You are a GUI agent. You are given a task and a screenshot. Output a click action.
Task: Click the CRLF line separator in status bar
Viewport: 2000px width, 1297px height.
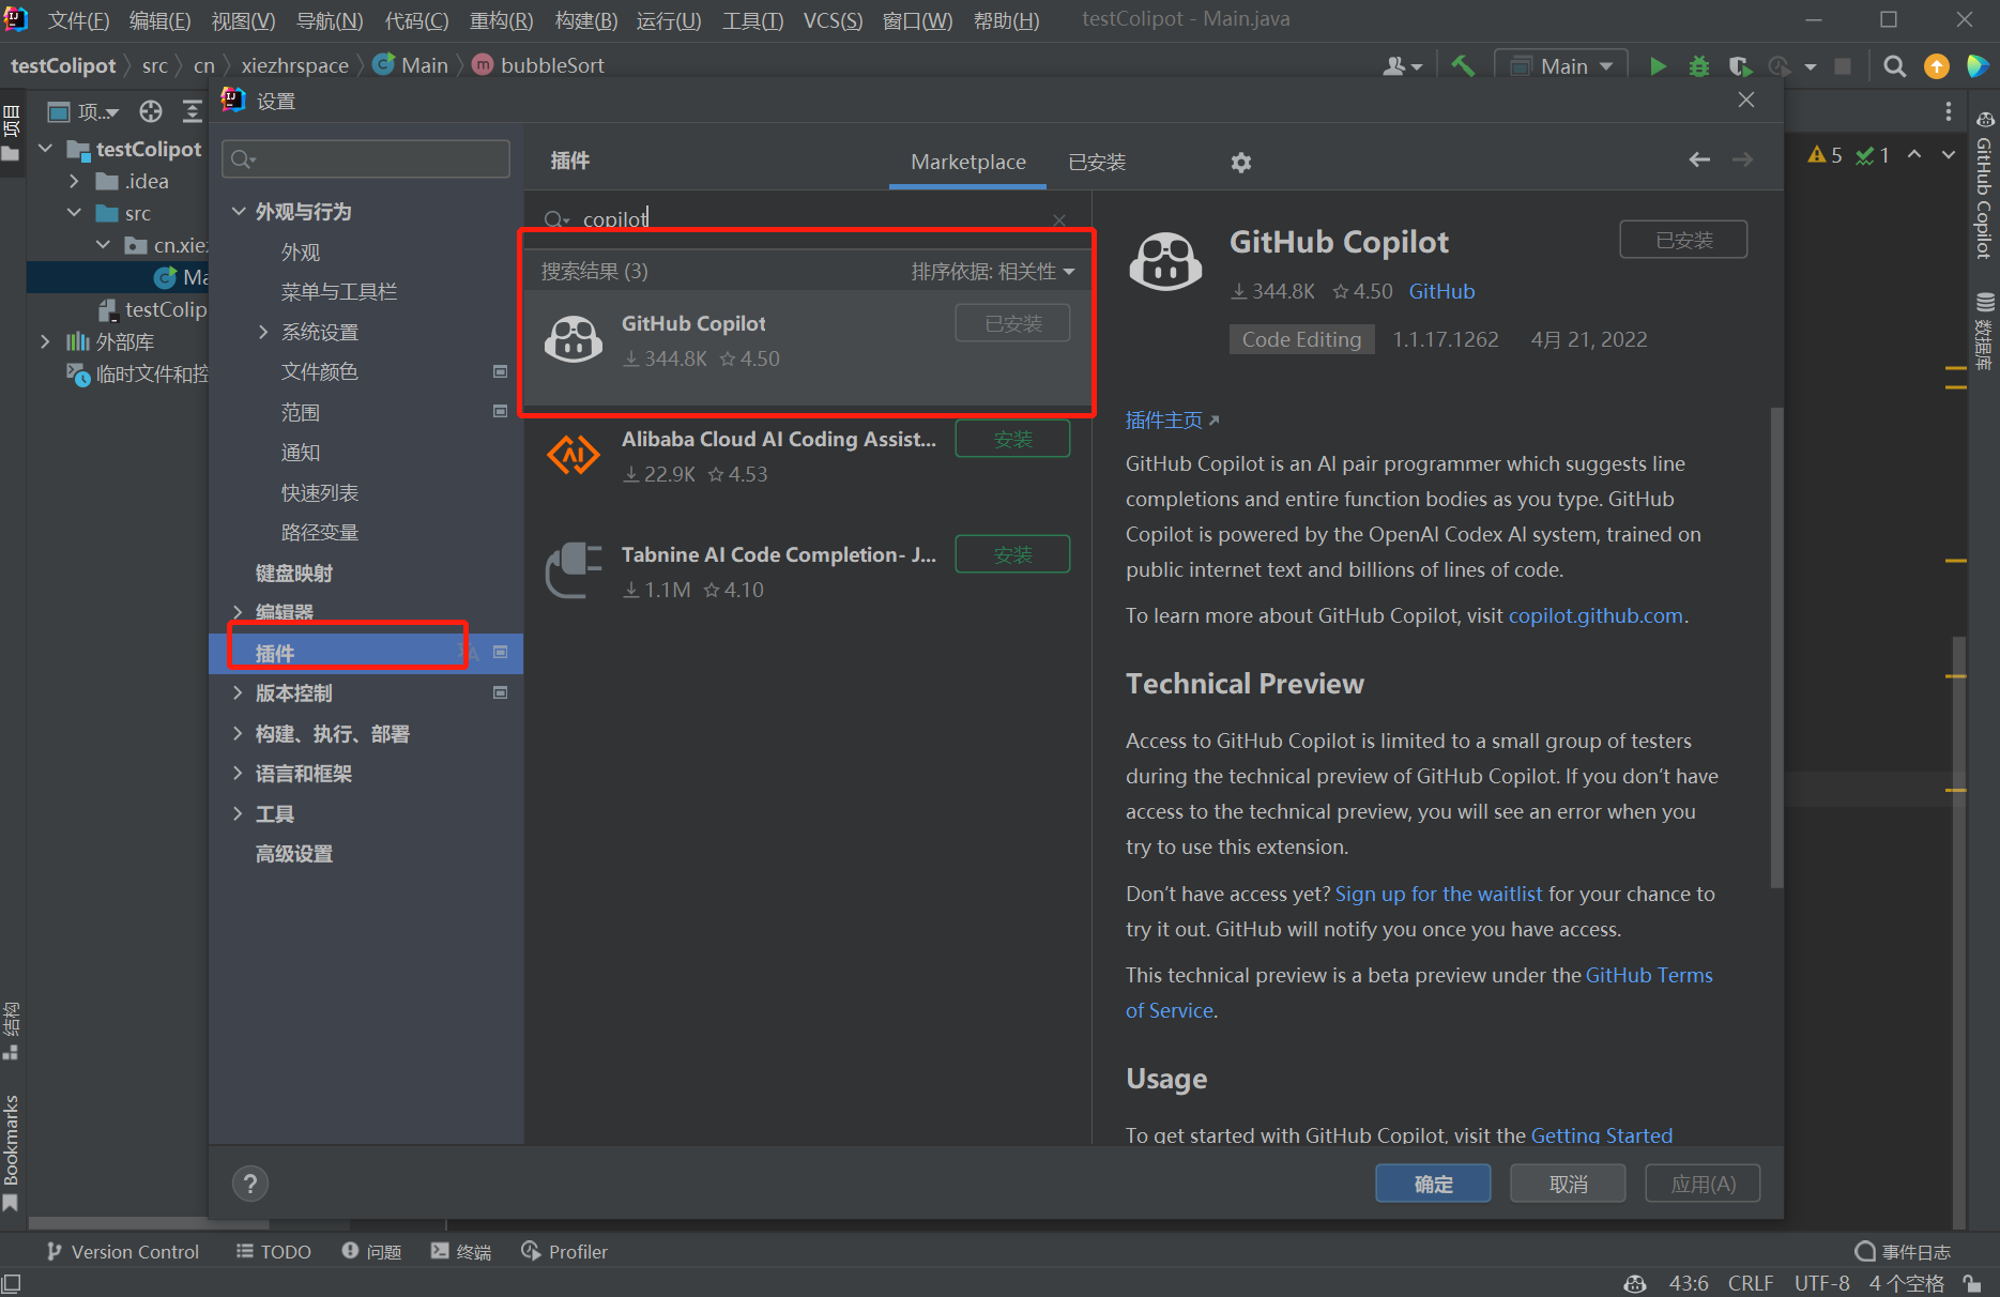(x=1750, y=1283)
